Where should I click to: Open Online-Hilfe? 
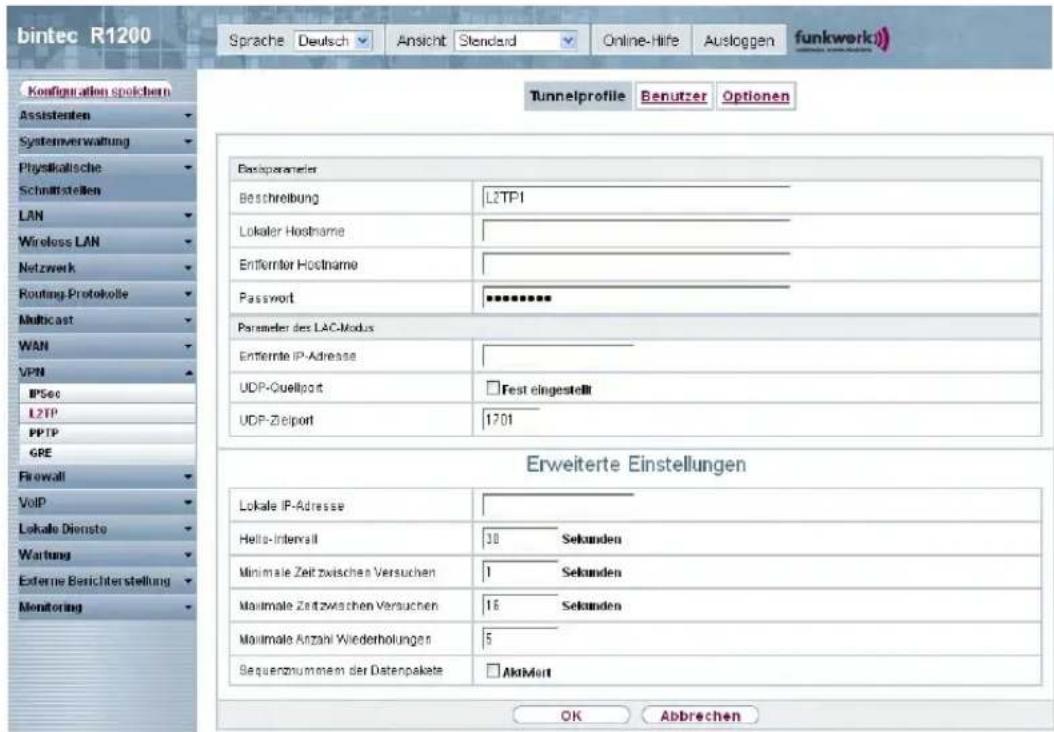pos(641,41)
